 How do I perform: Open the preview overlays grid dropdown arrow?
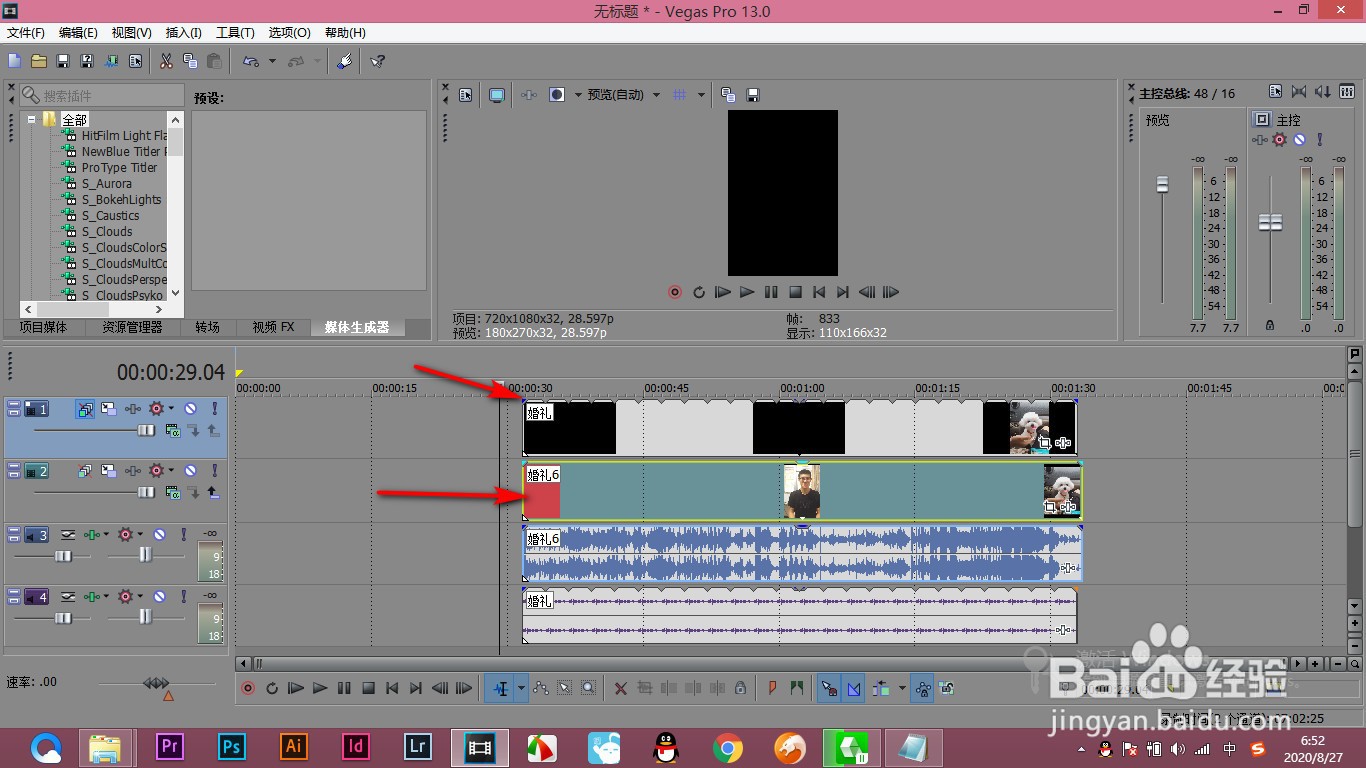701,95
